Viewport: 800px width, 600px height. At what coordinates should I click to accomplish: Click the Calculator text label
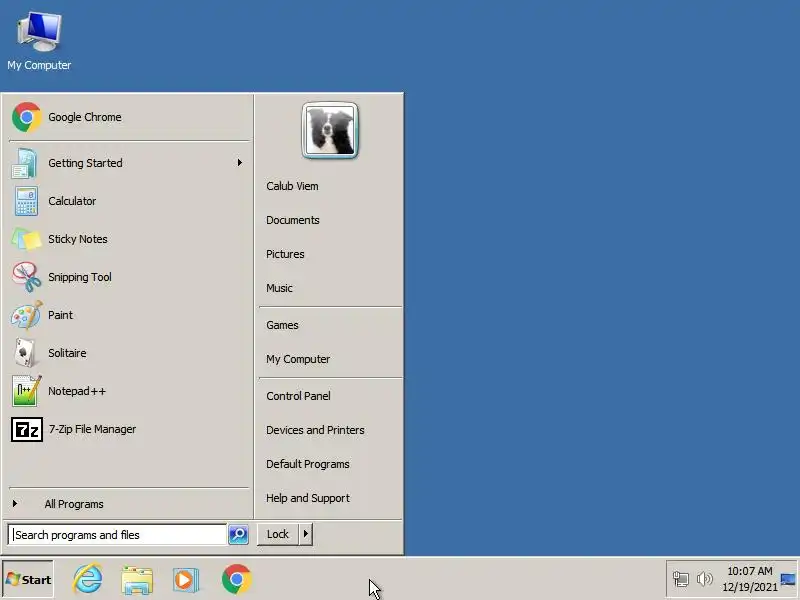pos(72,201)
